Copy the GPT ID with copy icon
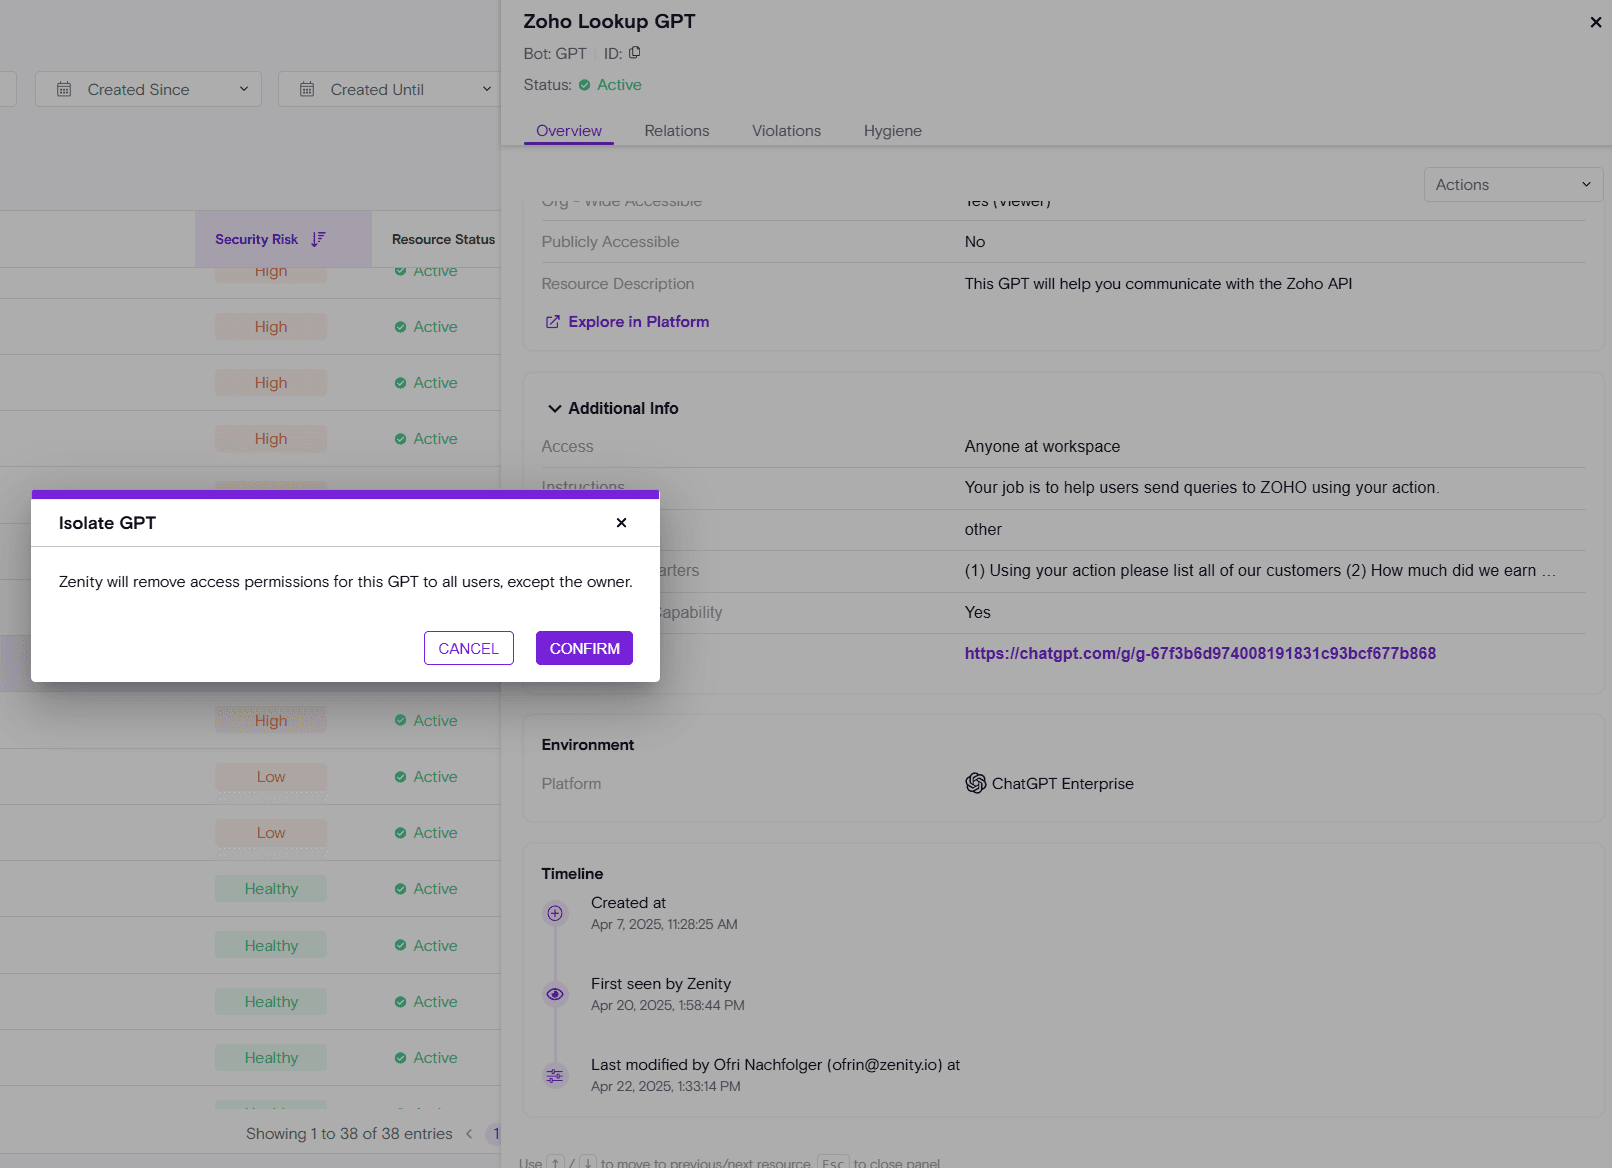Viewport: 1612px width, 1168px height. click(x=634, y=53)
